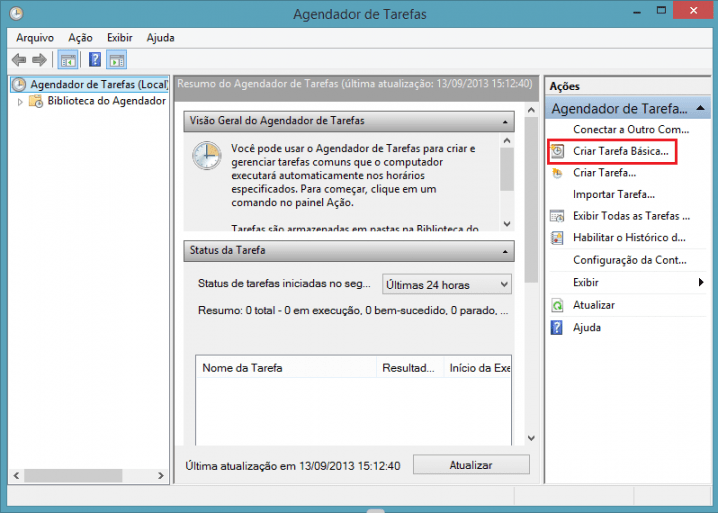Collapse the Status da Tarefa section
Screen dimensions: 718x513
point(505,251)
